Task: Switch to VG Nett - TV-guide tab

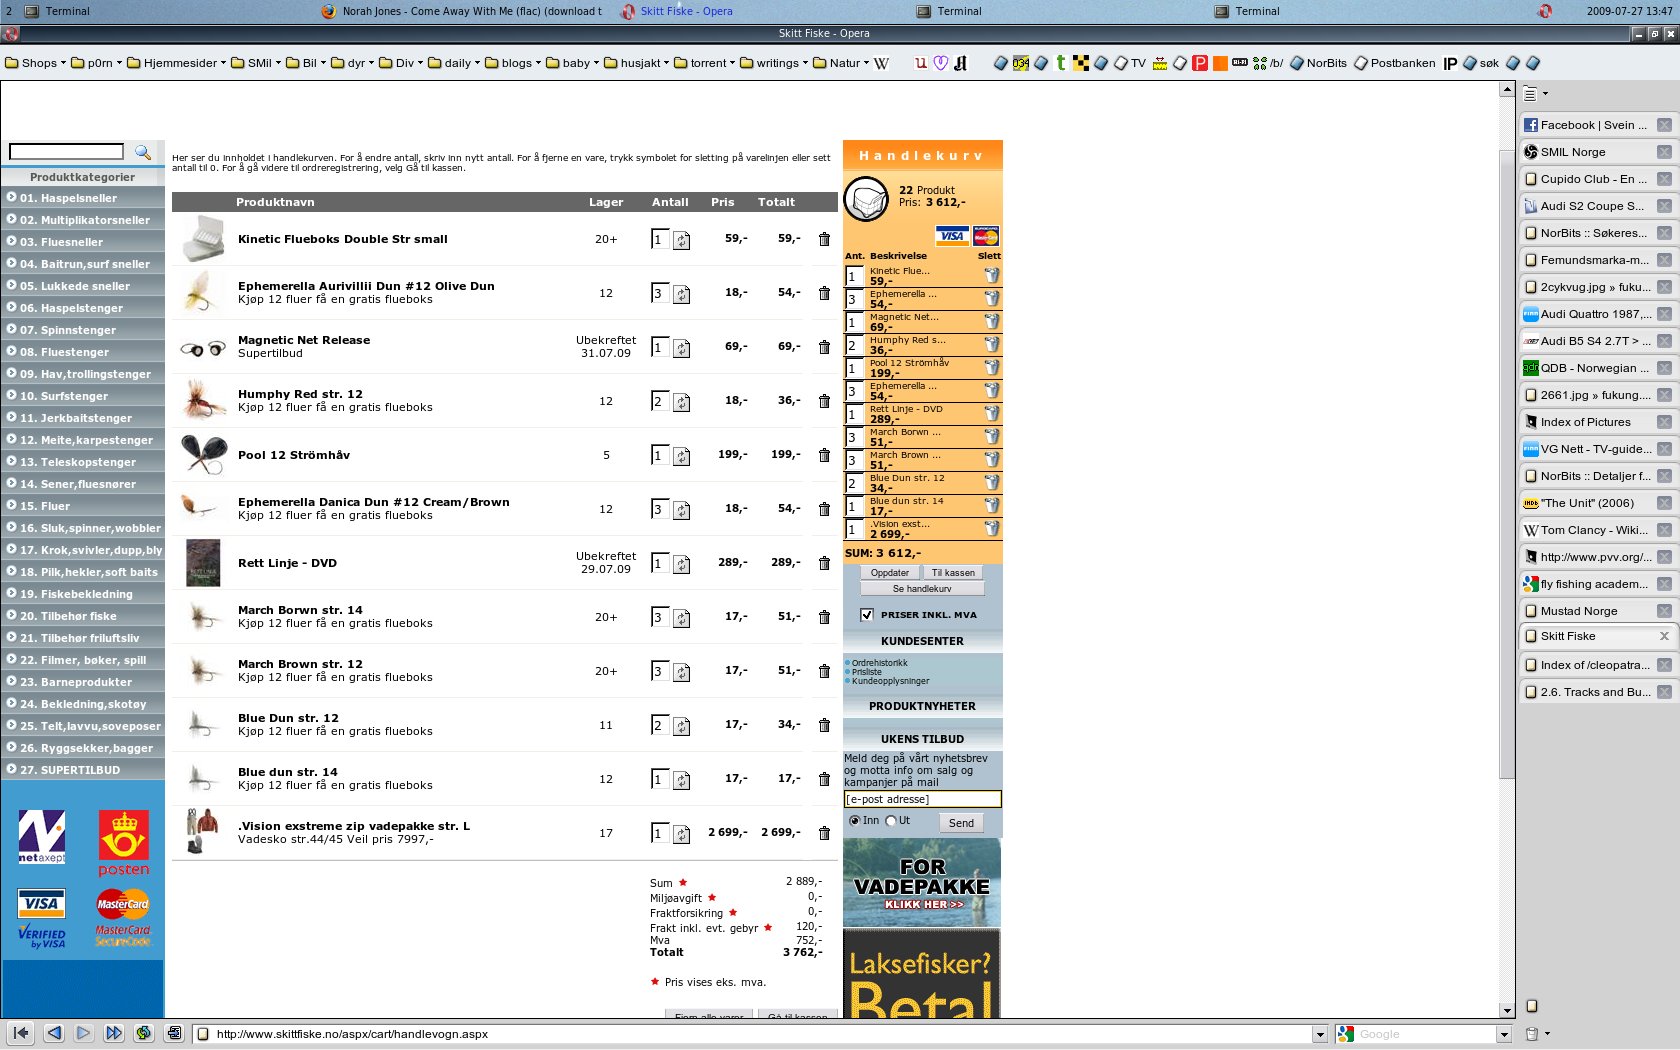Action: [1597, 449]
